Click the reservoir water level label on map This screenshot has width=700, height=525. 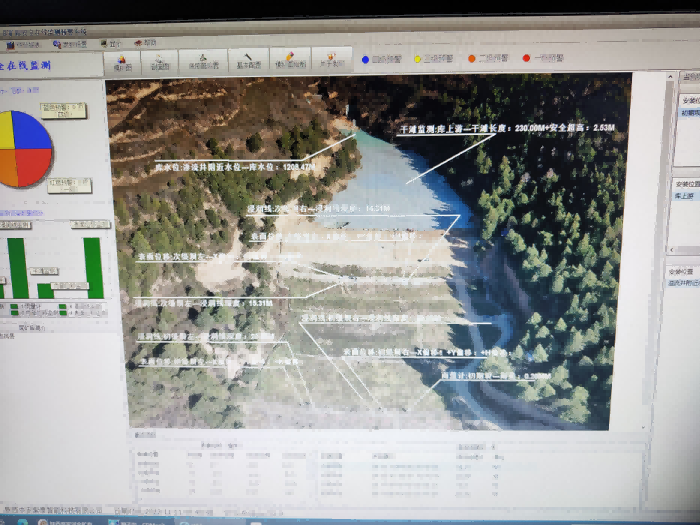point(228,166)
